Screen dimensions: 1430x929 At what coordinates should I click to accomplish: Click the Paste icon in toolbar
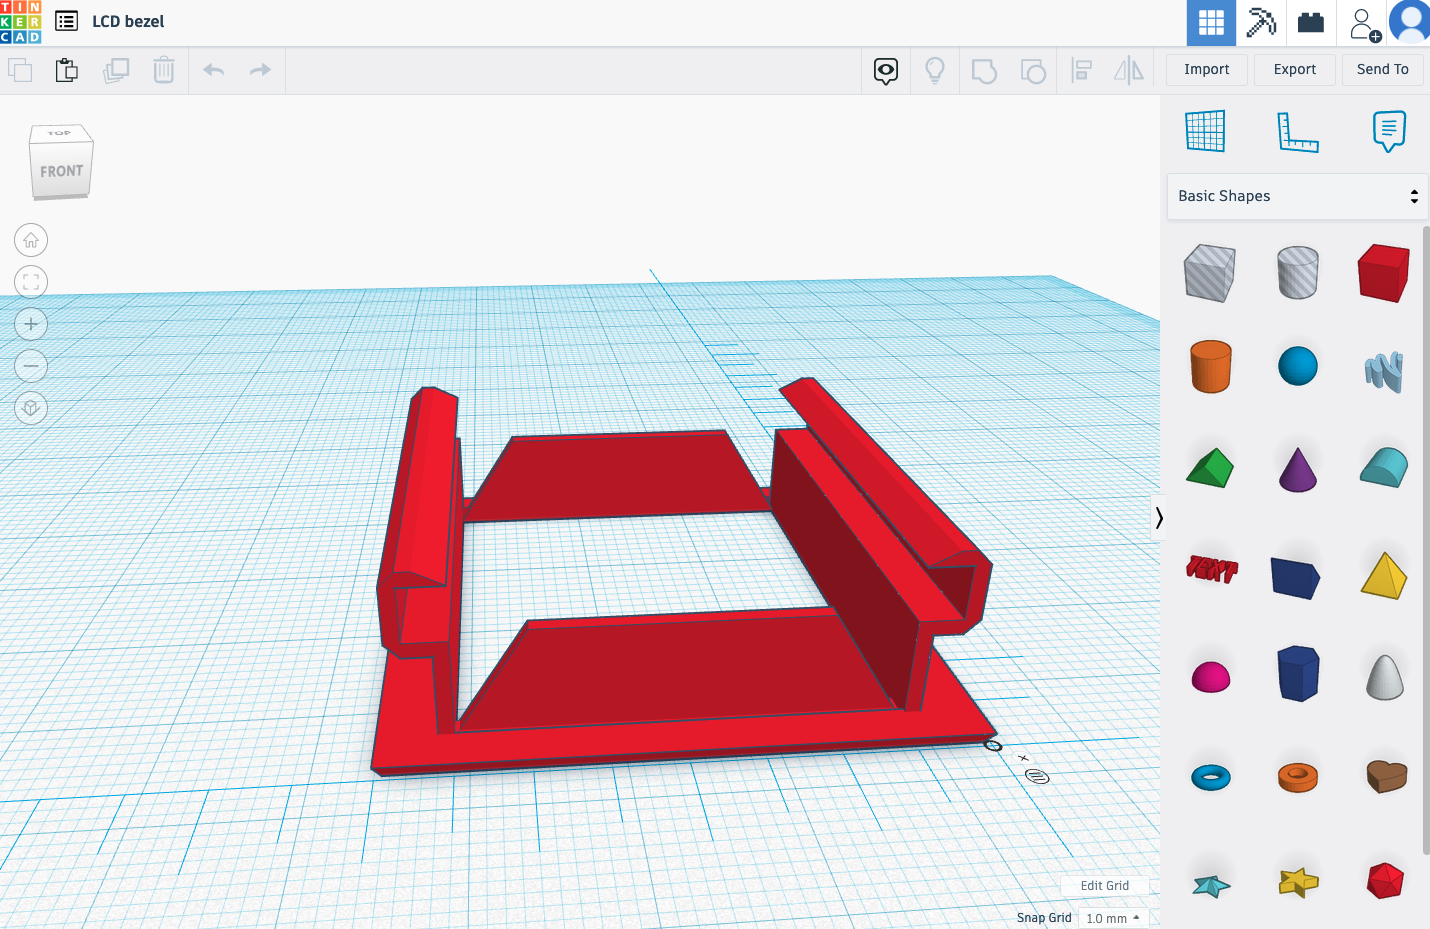(x=67, y=70)
